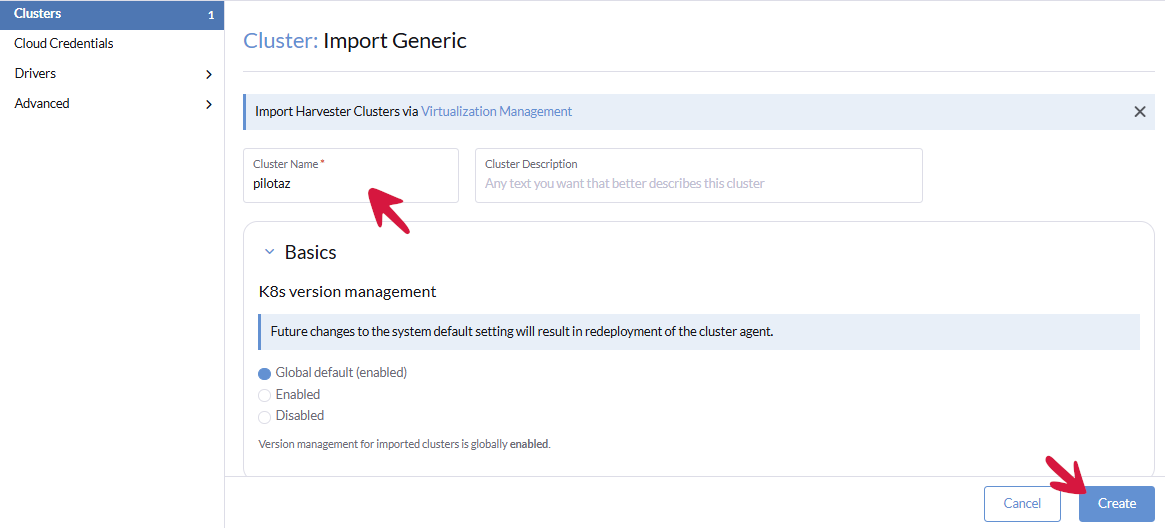Go to Cloud Credentials page
Viewport: 1165px width, 528px height.
(x=64, y=44)
